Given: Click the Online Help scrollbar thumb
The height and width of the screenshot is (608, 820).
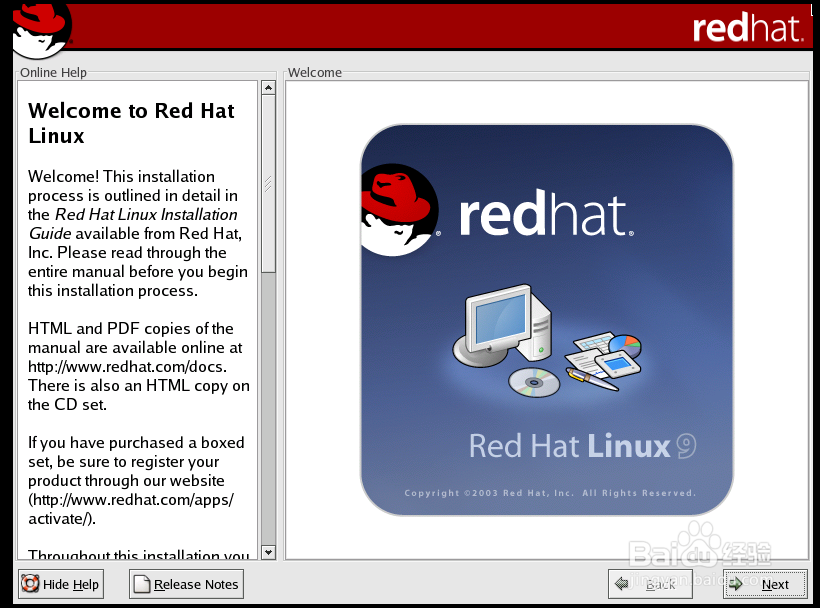Looking at the screenshot, I should point(268,183).
